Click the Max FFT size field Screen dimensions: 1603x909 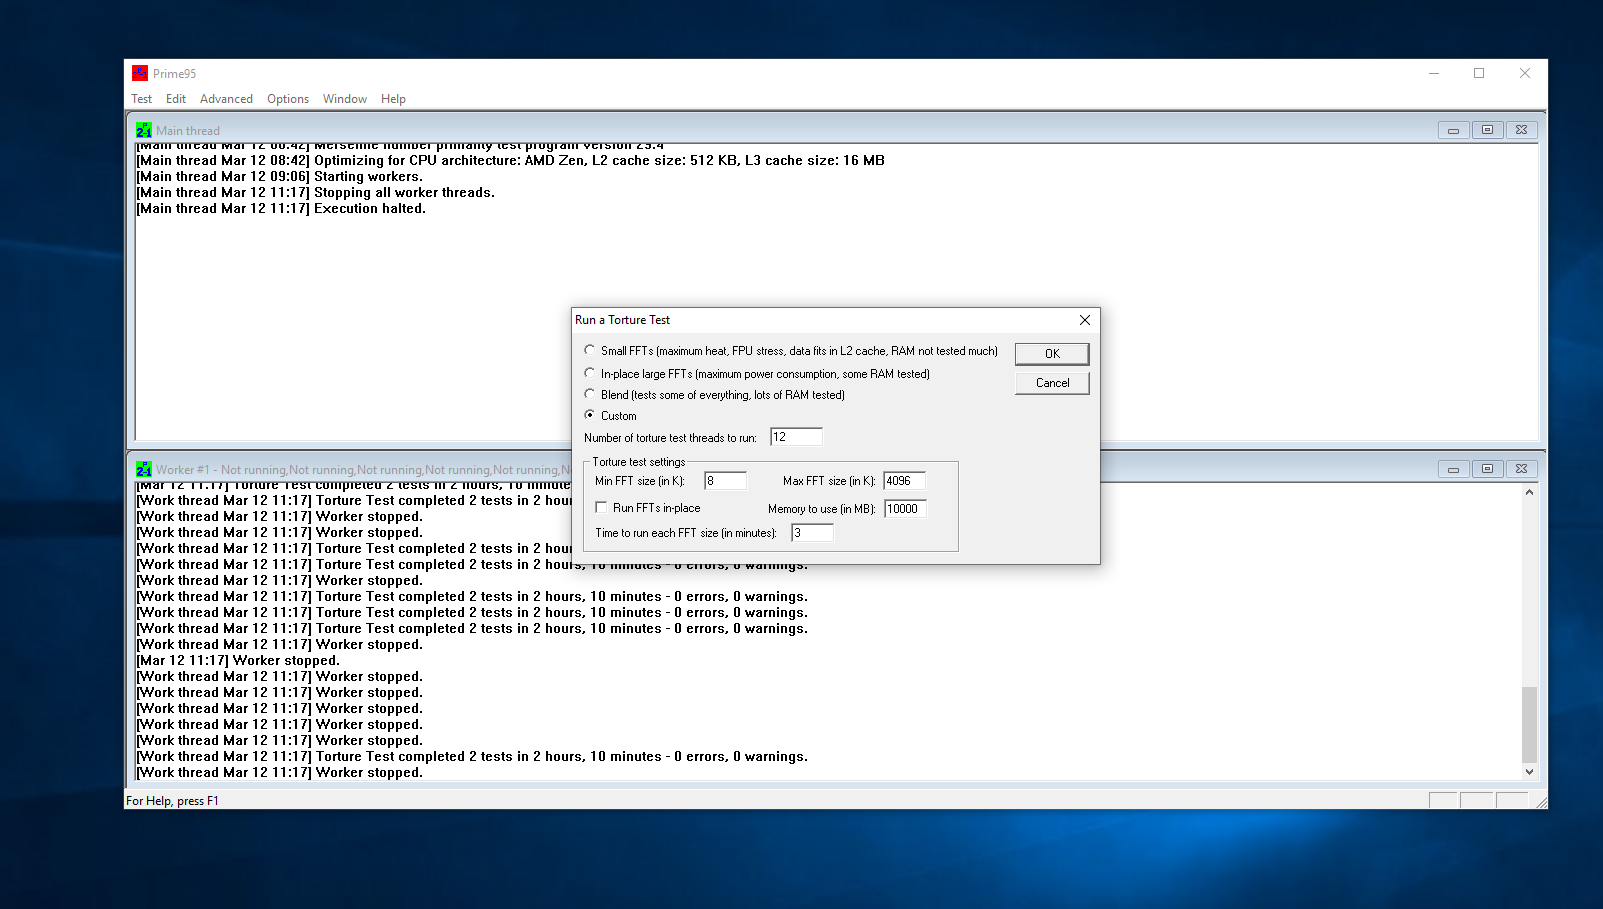[x=905, y=481]
